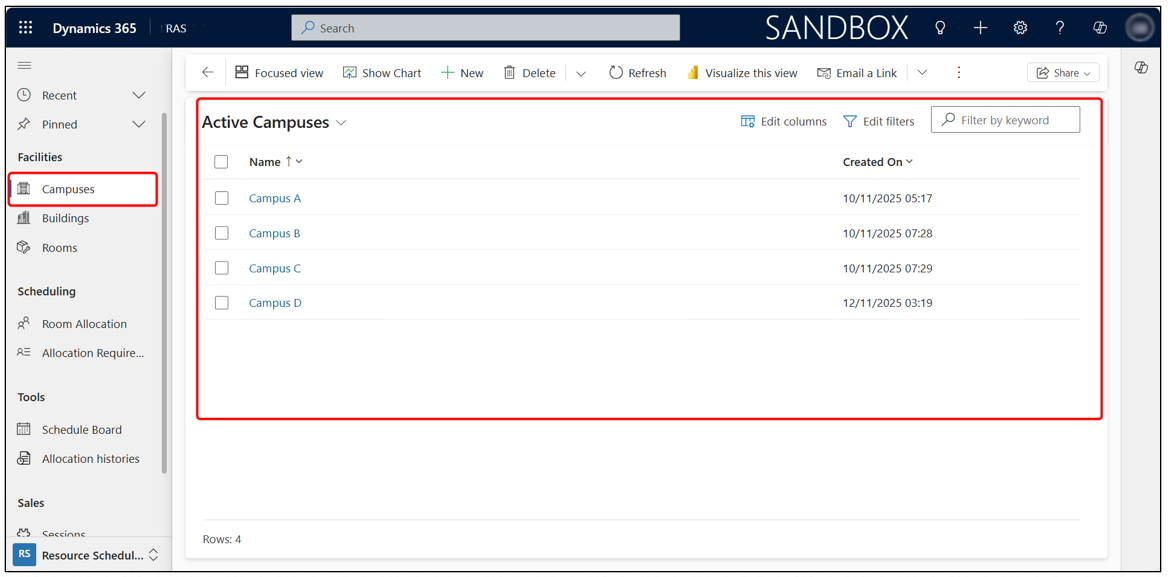Screen dimensions: 1168x577
Task: Open Buildings in the Facilities menu
Action: (65, 218)
